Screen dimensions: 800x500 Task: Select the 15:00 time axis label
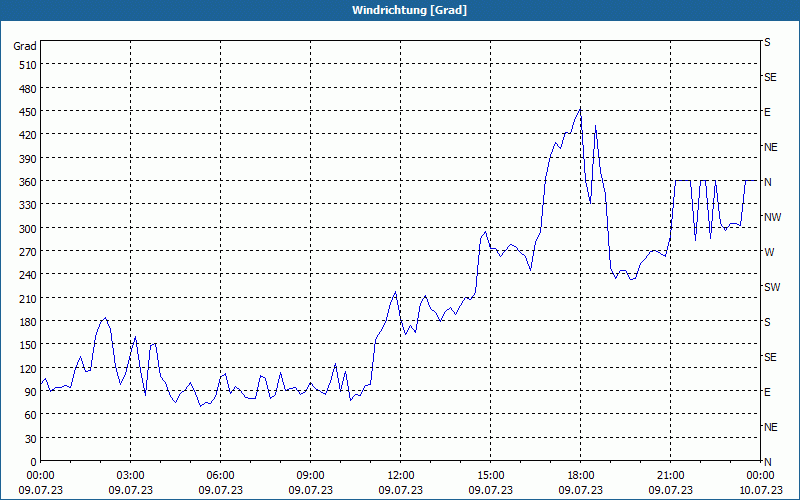pos(490,475)
